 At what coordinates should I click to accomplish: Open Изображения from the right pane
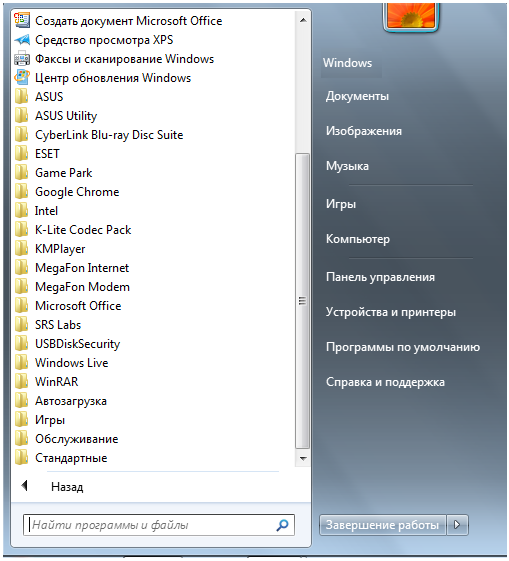(363, 131)
